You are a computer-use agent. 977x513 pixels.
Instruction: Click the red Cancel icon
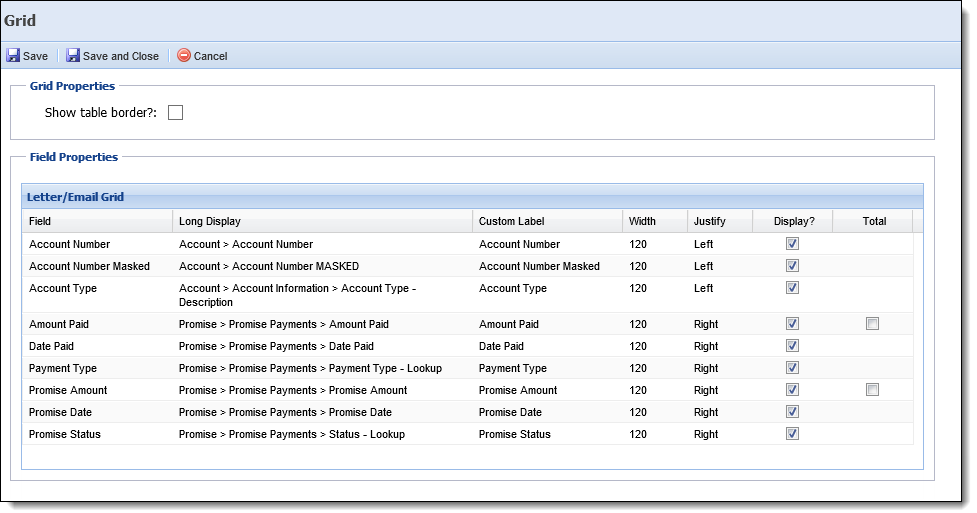184,55
